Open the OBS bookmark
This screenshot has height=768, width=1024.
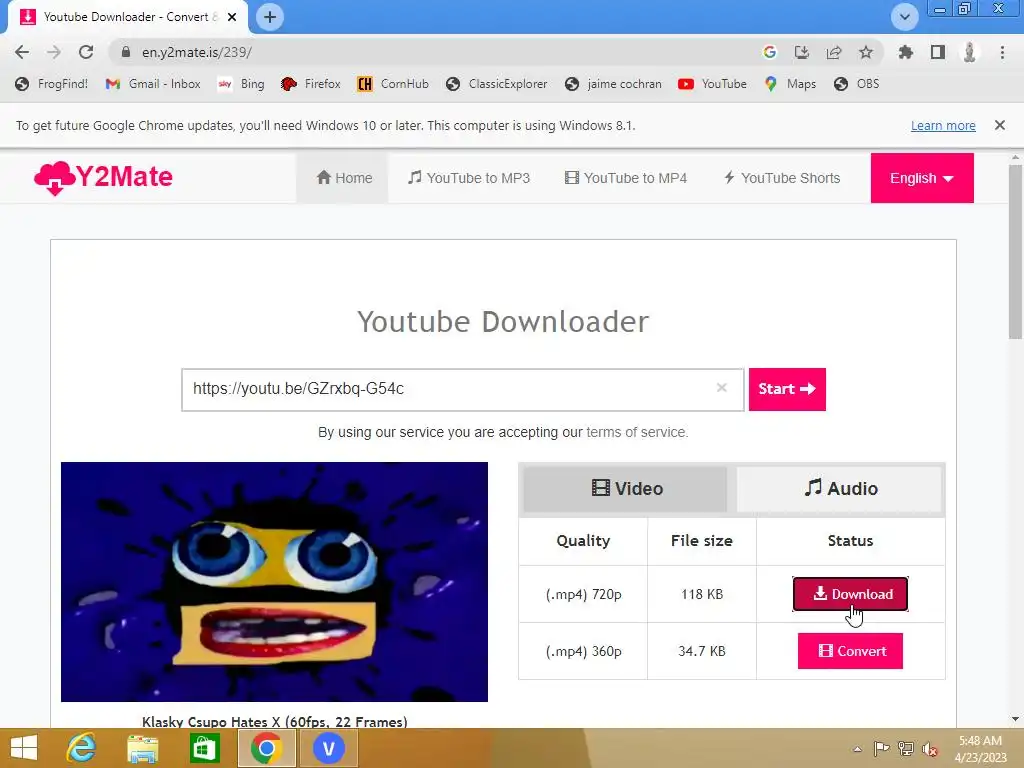[857, 84]
